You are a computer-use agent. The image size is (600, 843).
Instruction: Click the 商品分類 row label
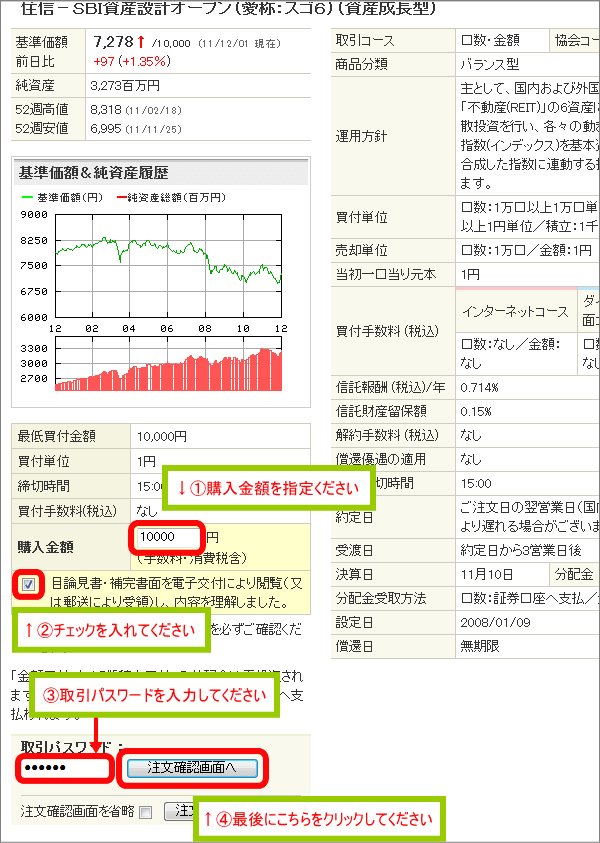tap(361, 65)
